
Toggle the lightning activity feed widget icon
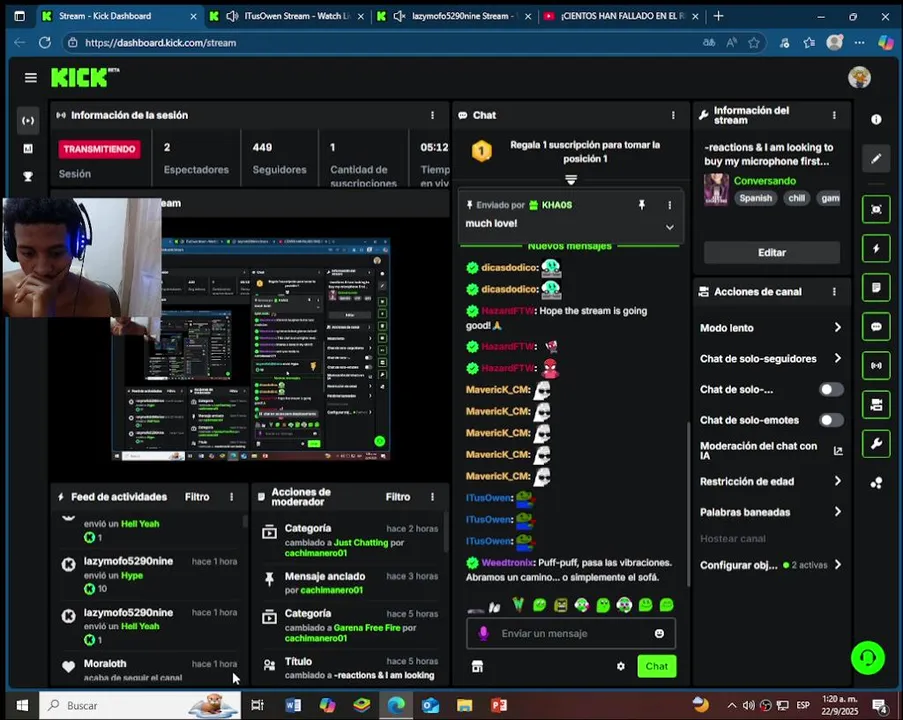pyautogui.click(x=876, y=248)
